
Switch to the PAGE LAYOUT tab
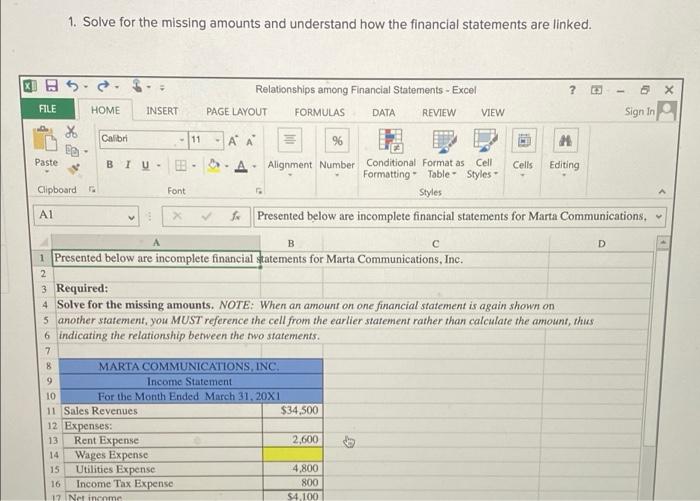coord(236,112)
